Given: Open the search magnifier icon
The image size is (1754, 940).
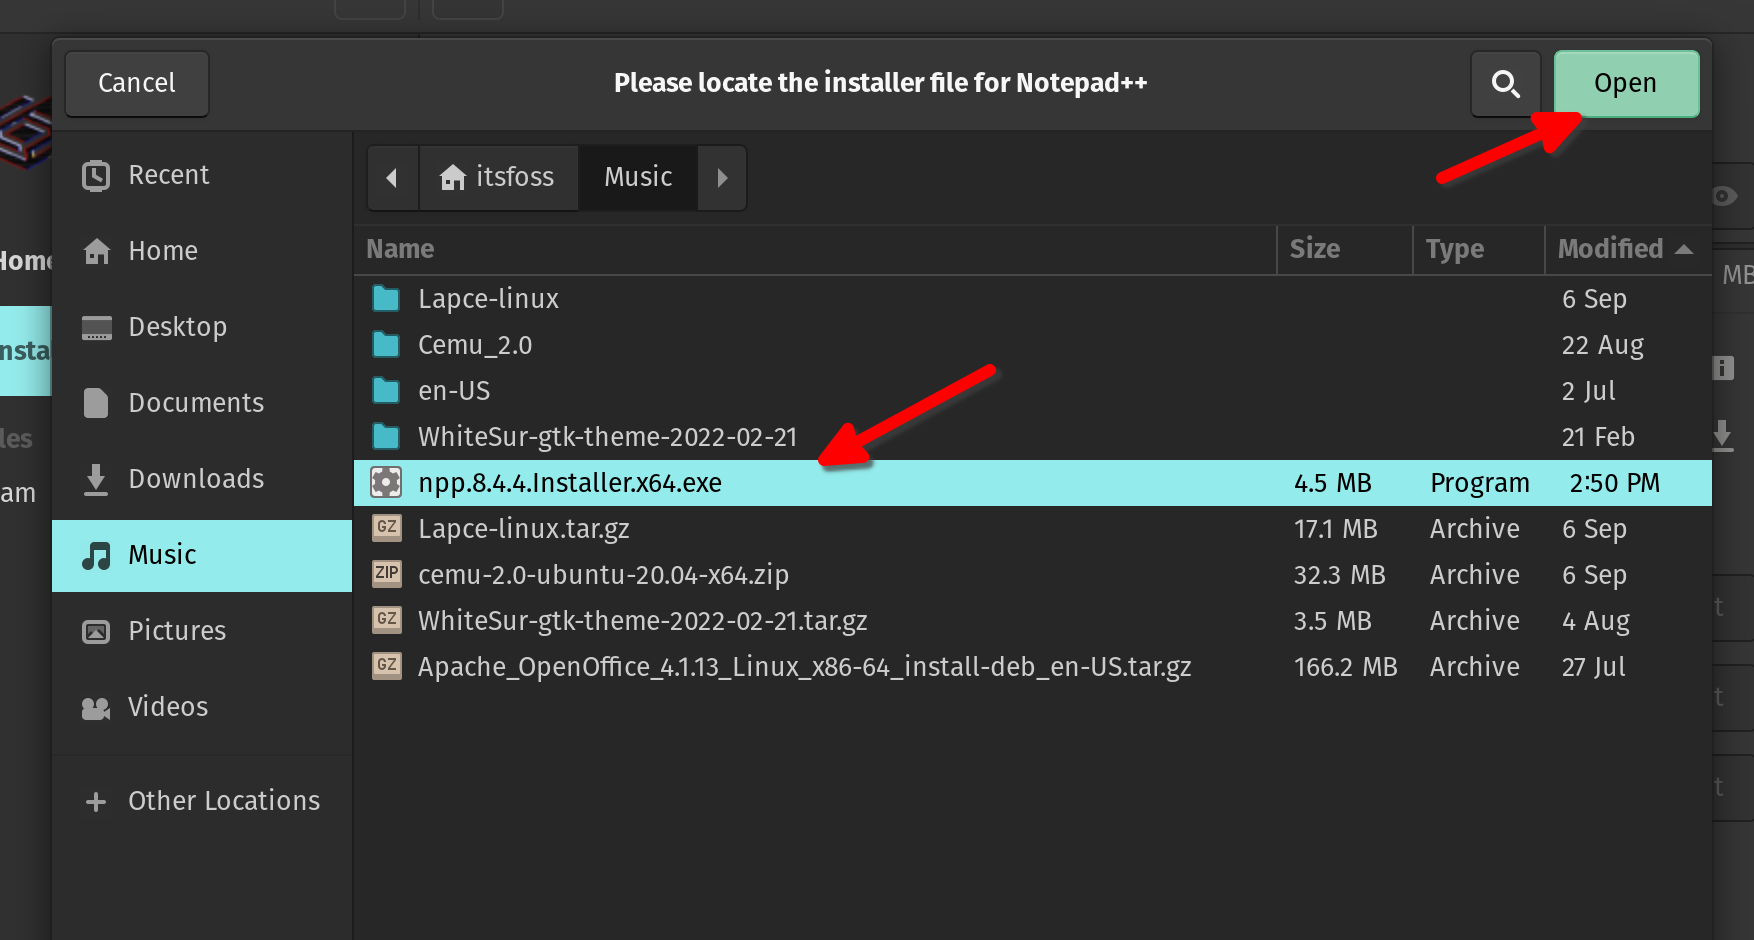Looking at the screenshot, I should [1505, 83].
